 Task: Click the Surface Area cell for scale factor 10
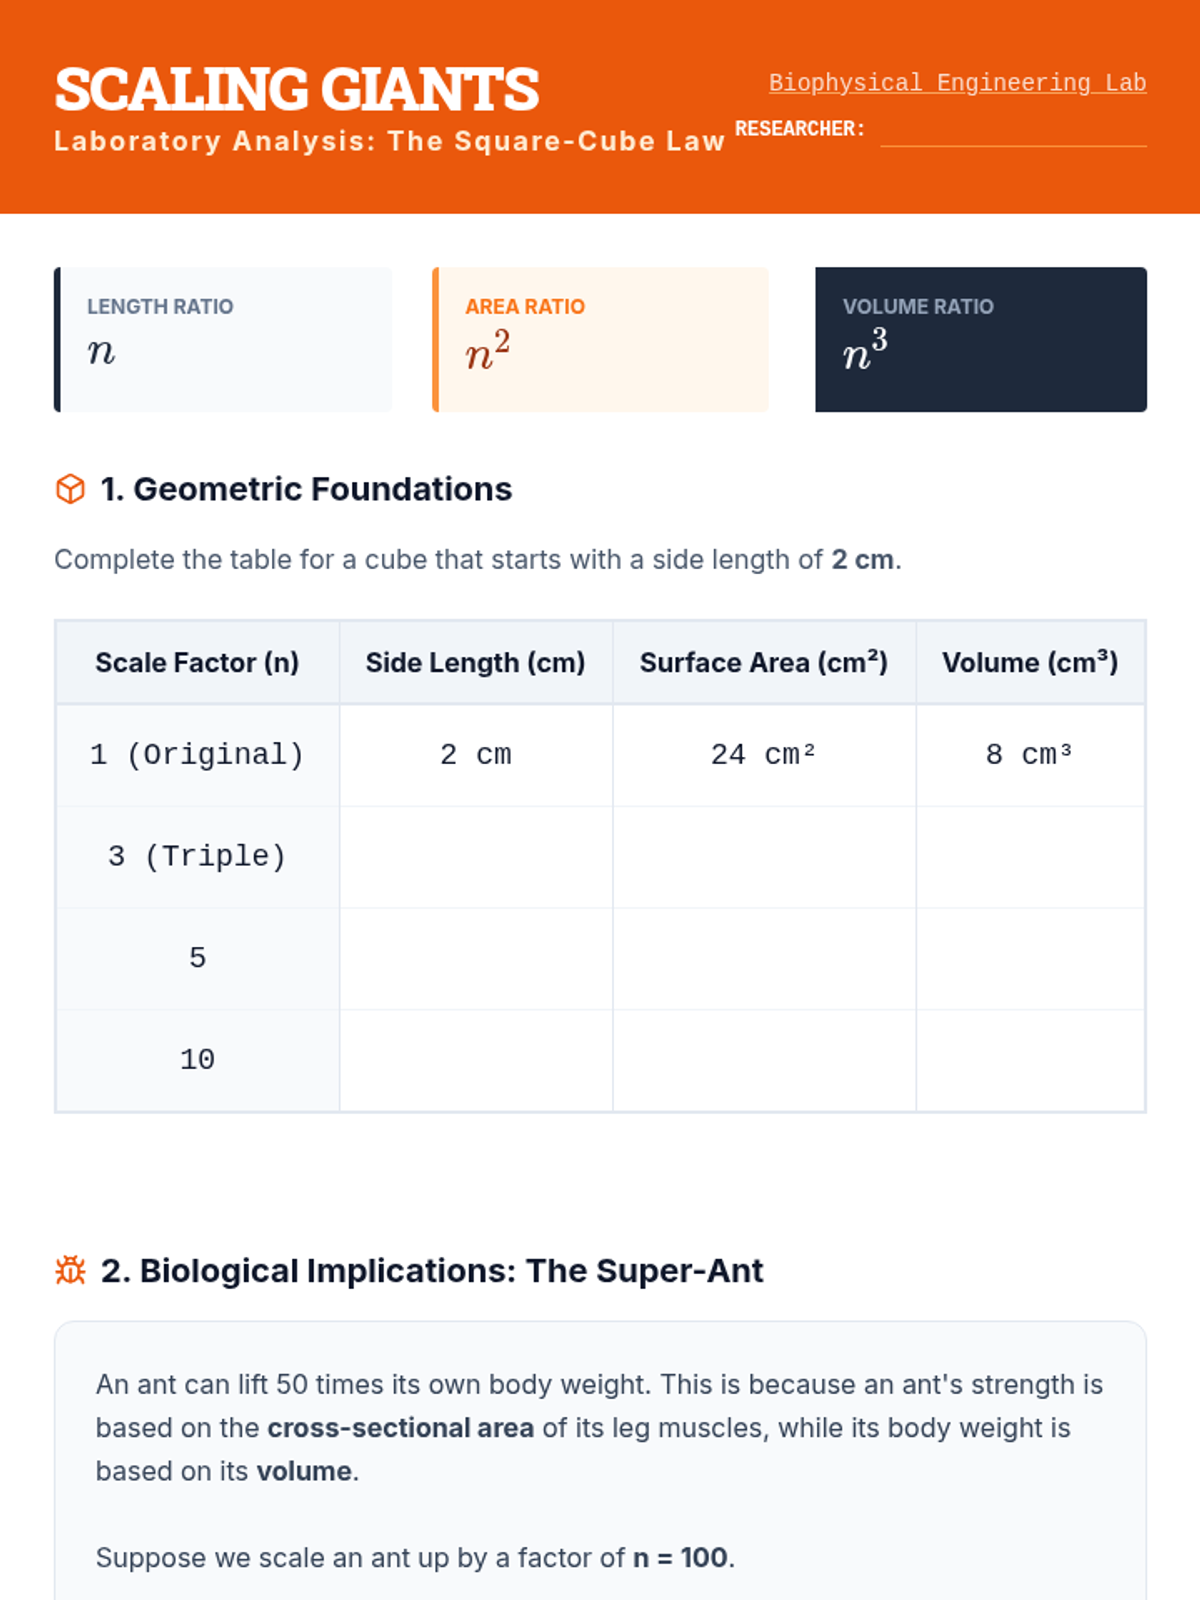(x=764, y=1060)
